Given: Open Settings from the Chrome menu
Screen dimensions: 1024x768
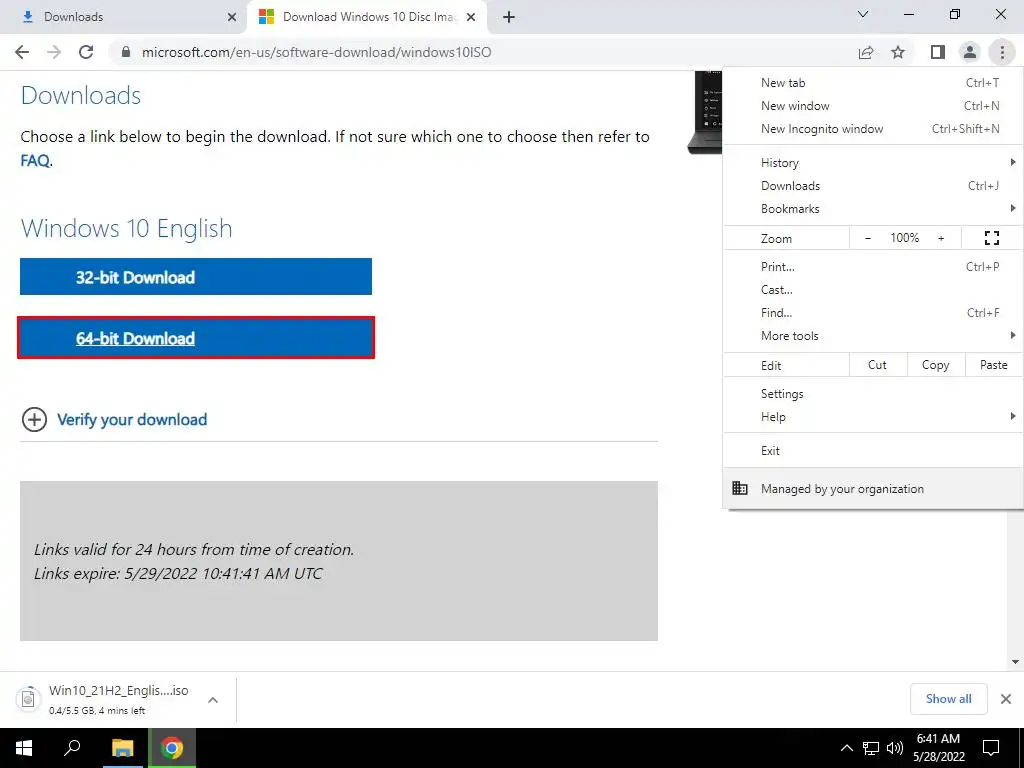Looking at the screenshot, I should (873, 394).
